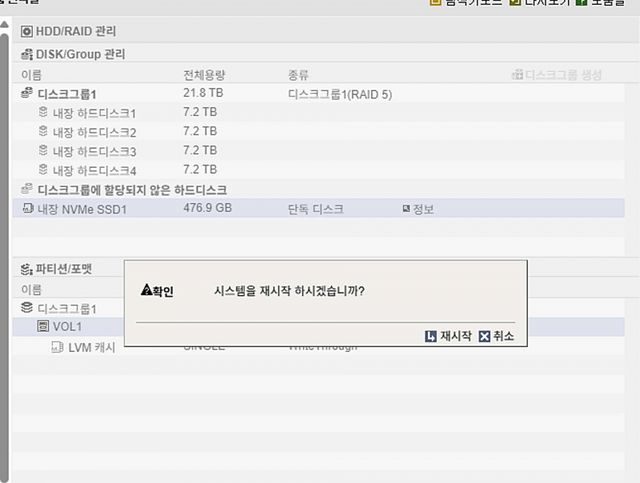Click the 내장 하드디스크1 disk icon
640x483 pixels.
[43, 112]
